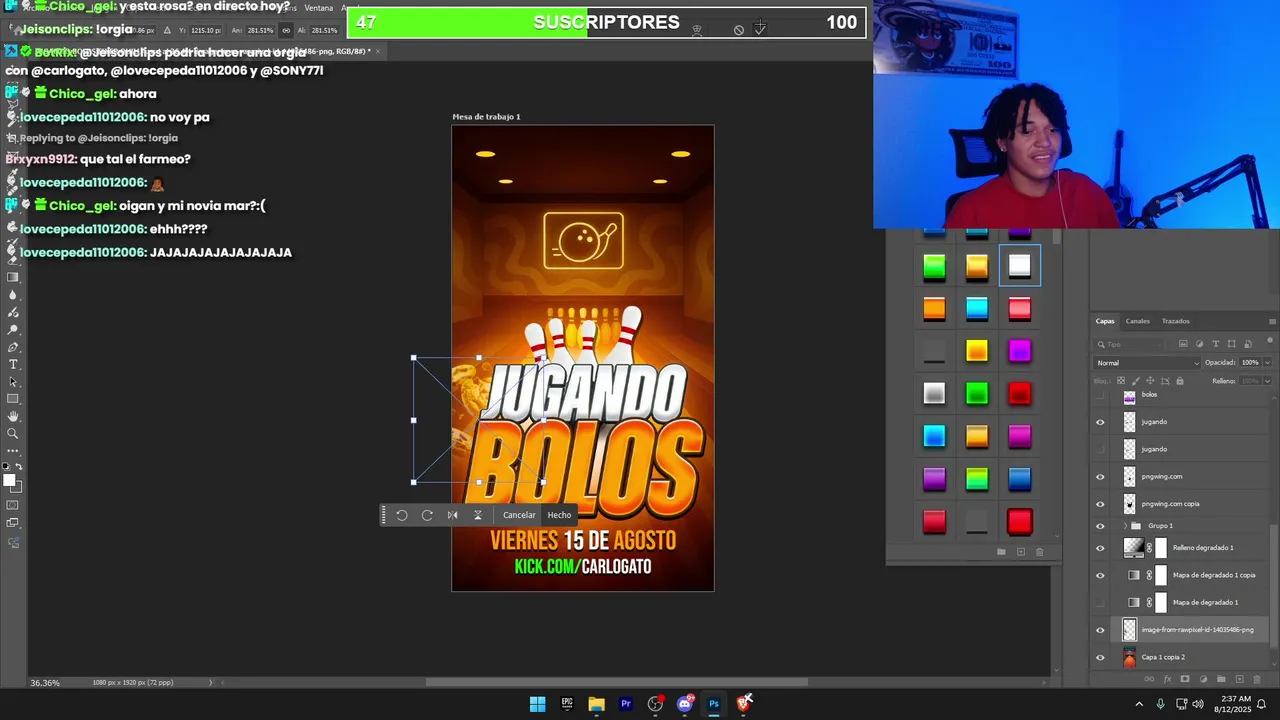
Task: Select the Hand tool
Action: [13, 416]
